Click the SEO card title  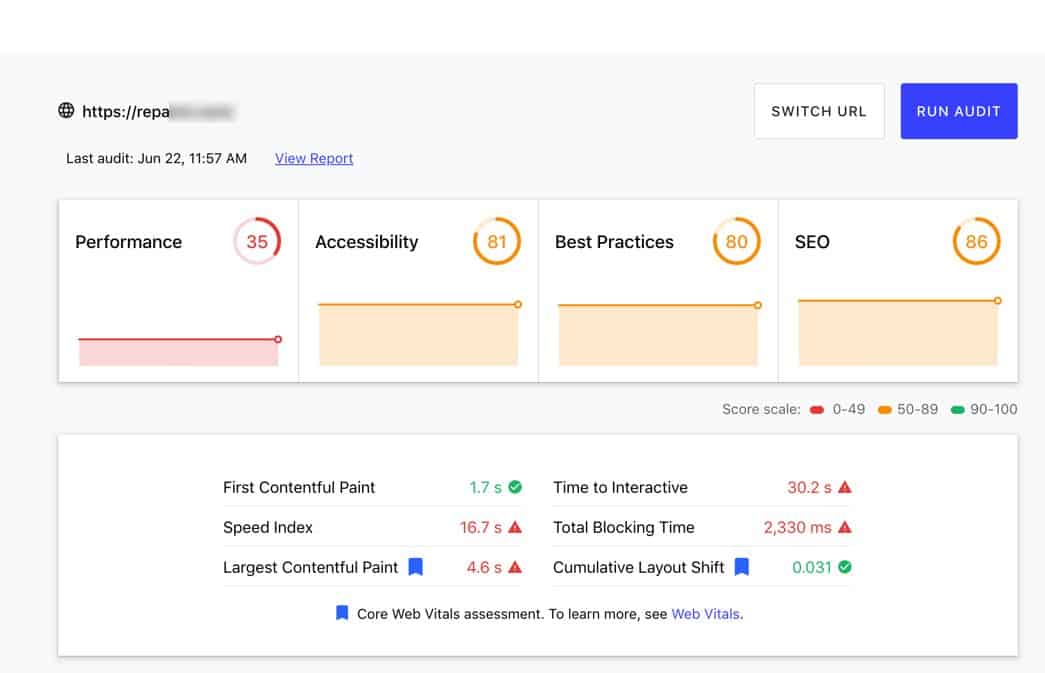(x=812, y=242)
